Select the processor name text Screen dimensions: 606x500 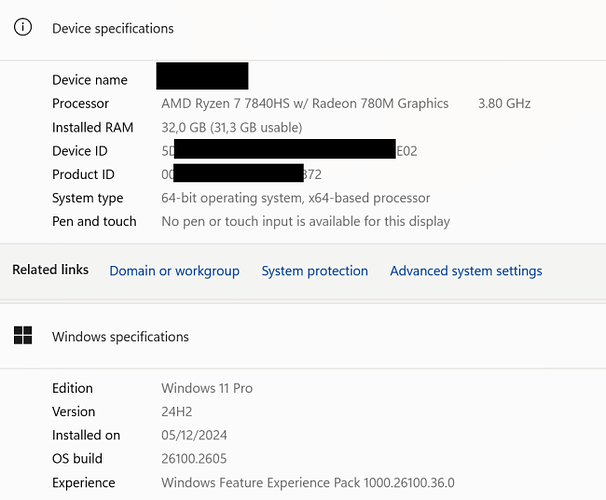305,104
